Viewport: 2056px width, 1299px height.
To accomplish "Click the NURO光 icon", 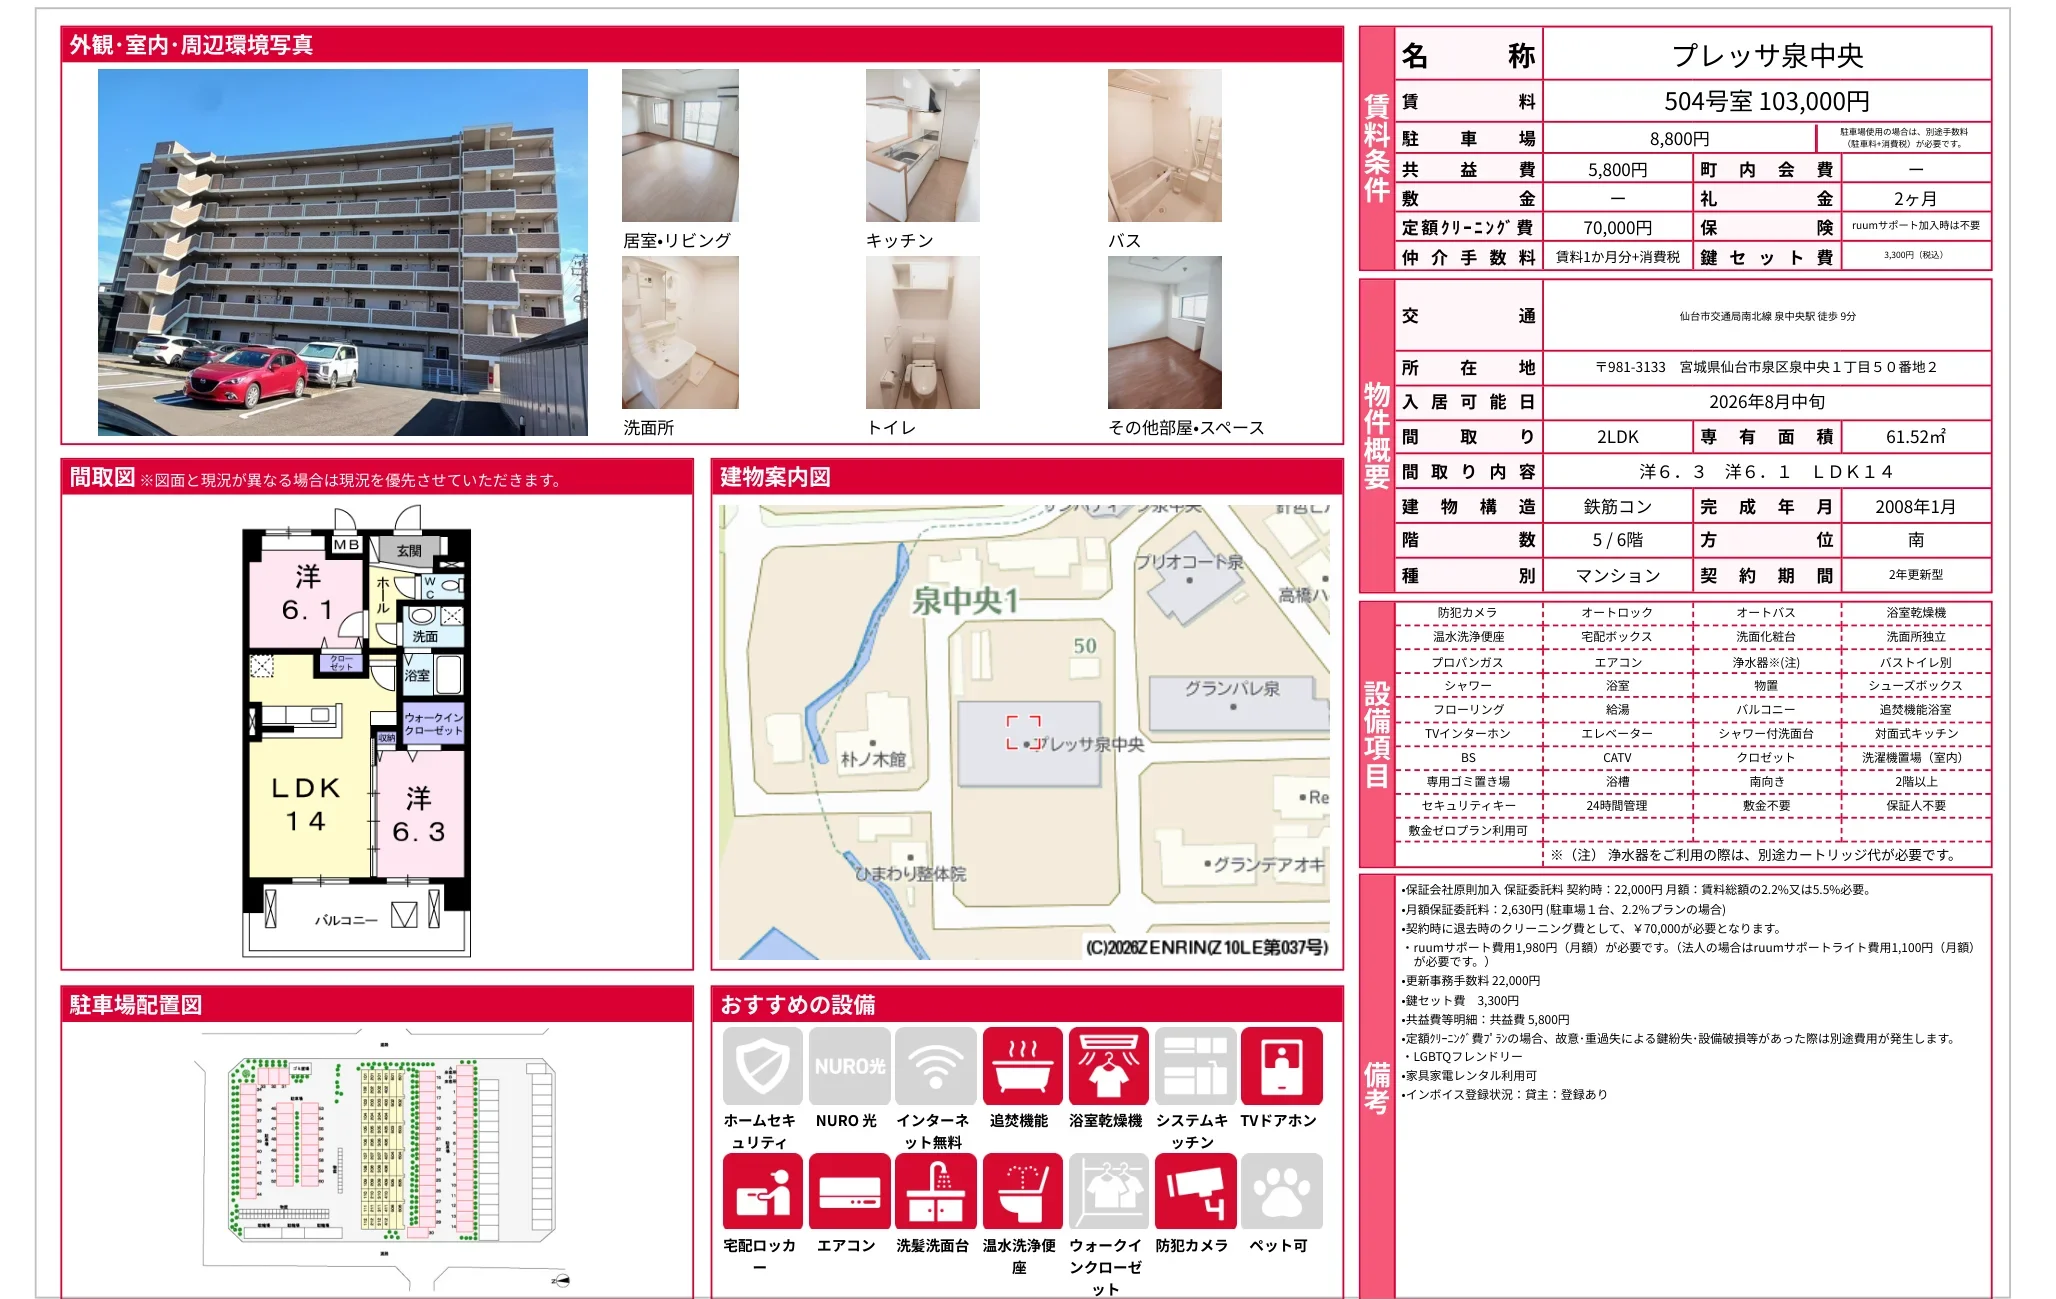I will [849, 1065].
